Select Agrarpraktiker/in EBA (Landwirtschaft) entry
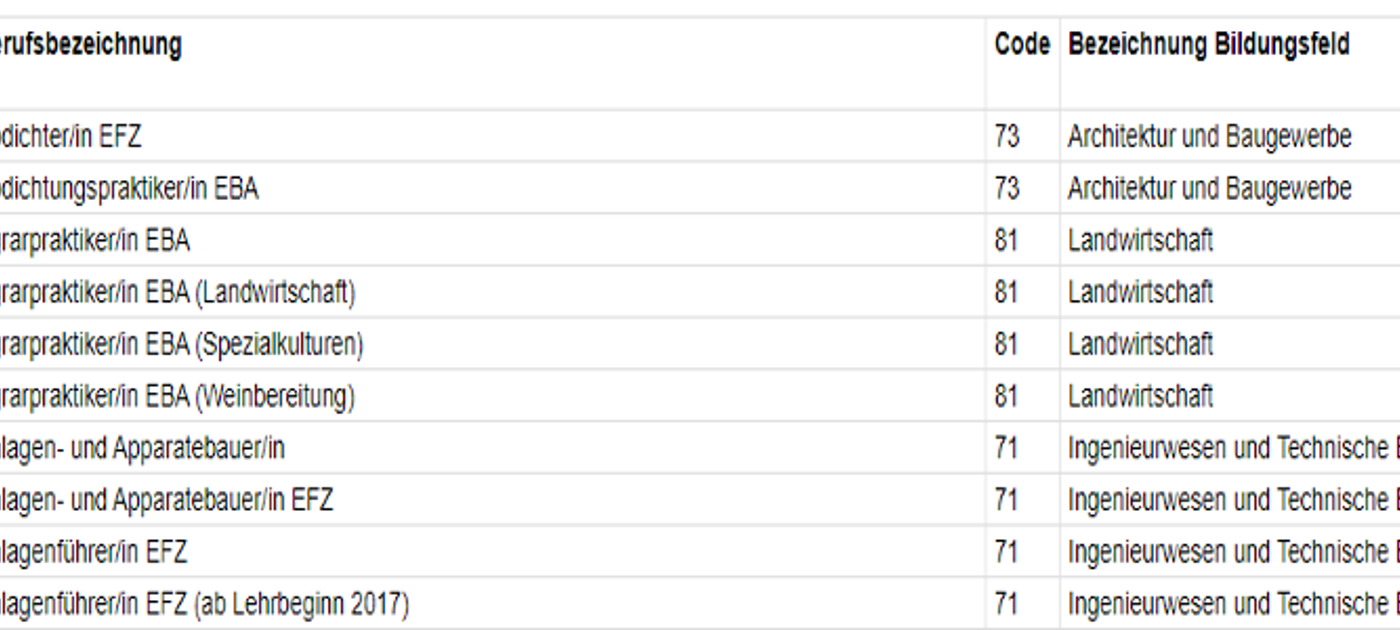The height and width of the screenshot is (630, 1400). click(177, 292)
